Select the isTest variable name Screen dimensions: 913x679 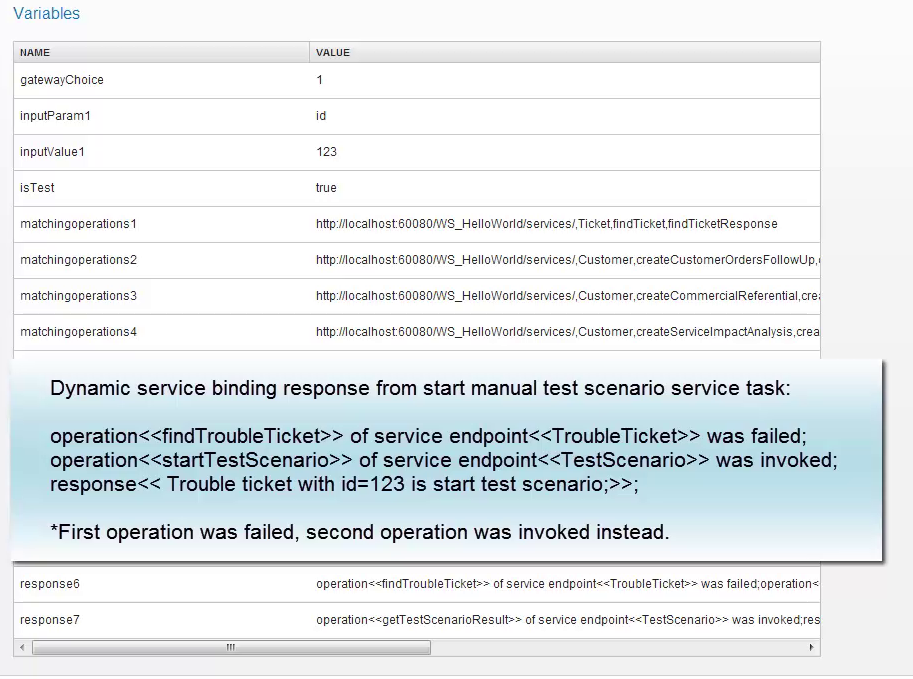click(x=37, y=188)
